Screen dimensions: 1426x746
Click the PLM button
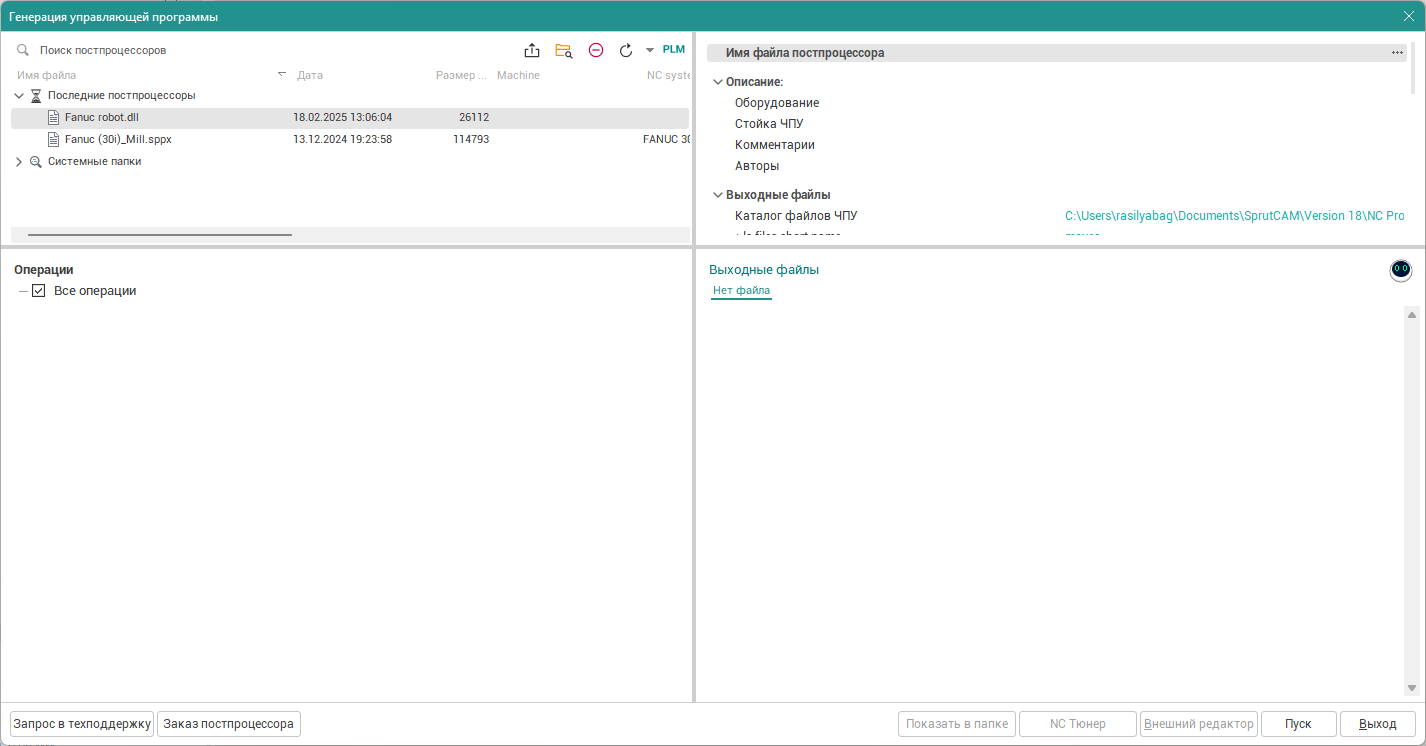pos(674,49)
